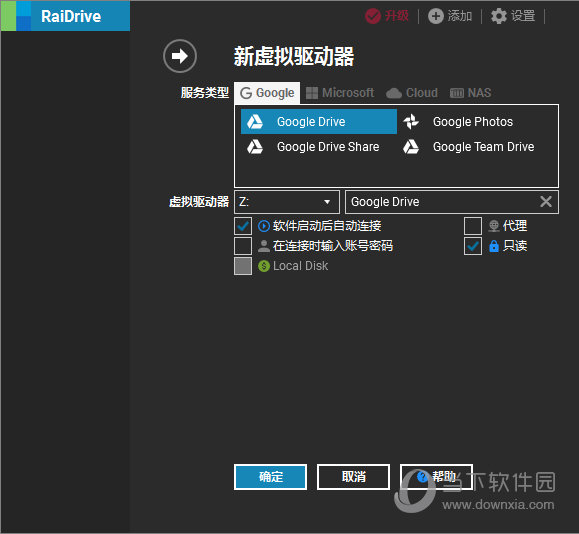Click the blue help question mark icon
Image resolution: width=579 pixels, height=534 pixels.
pos(422,476)
